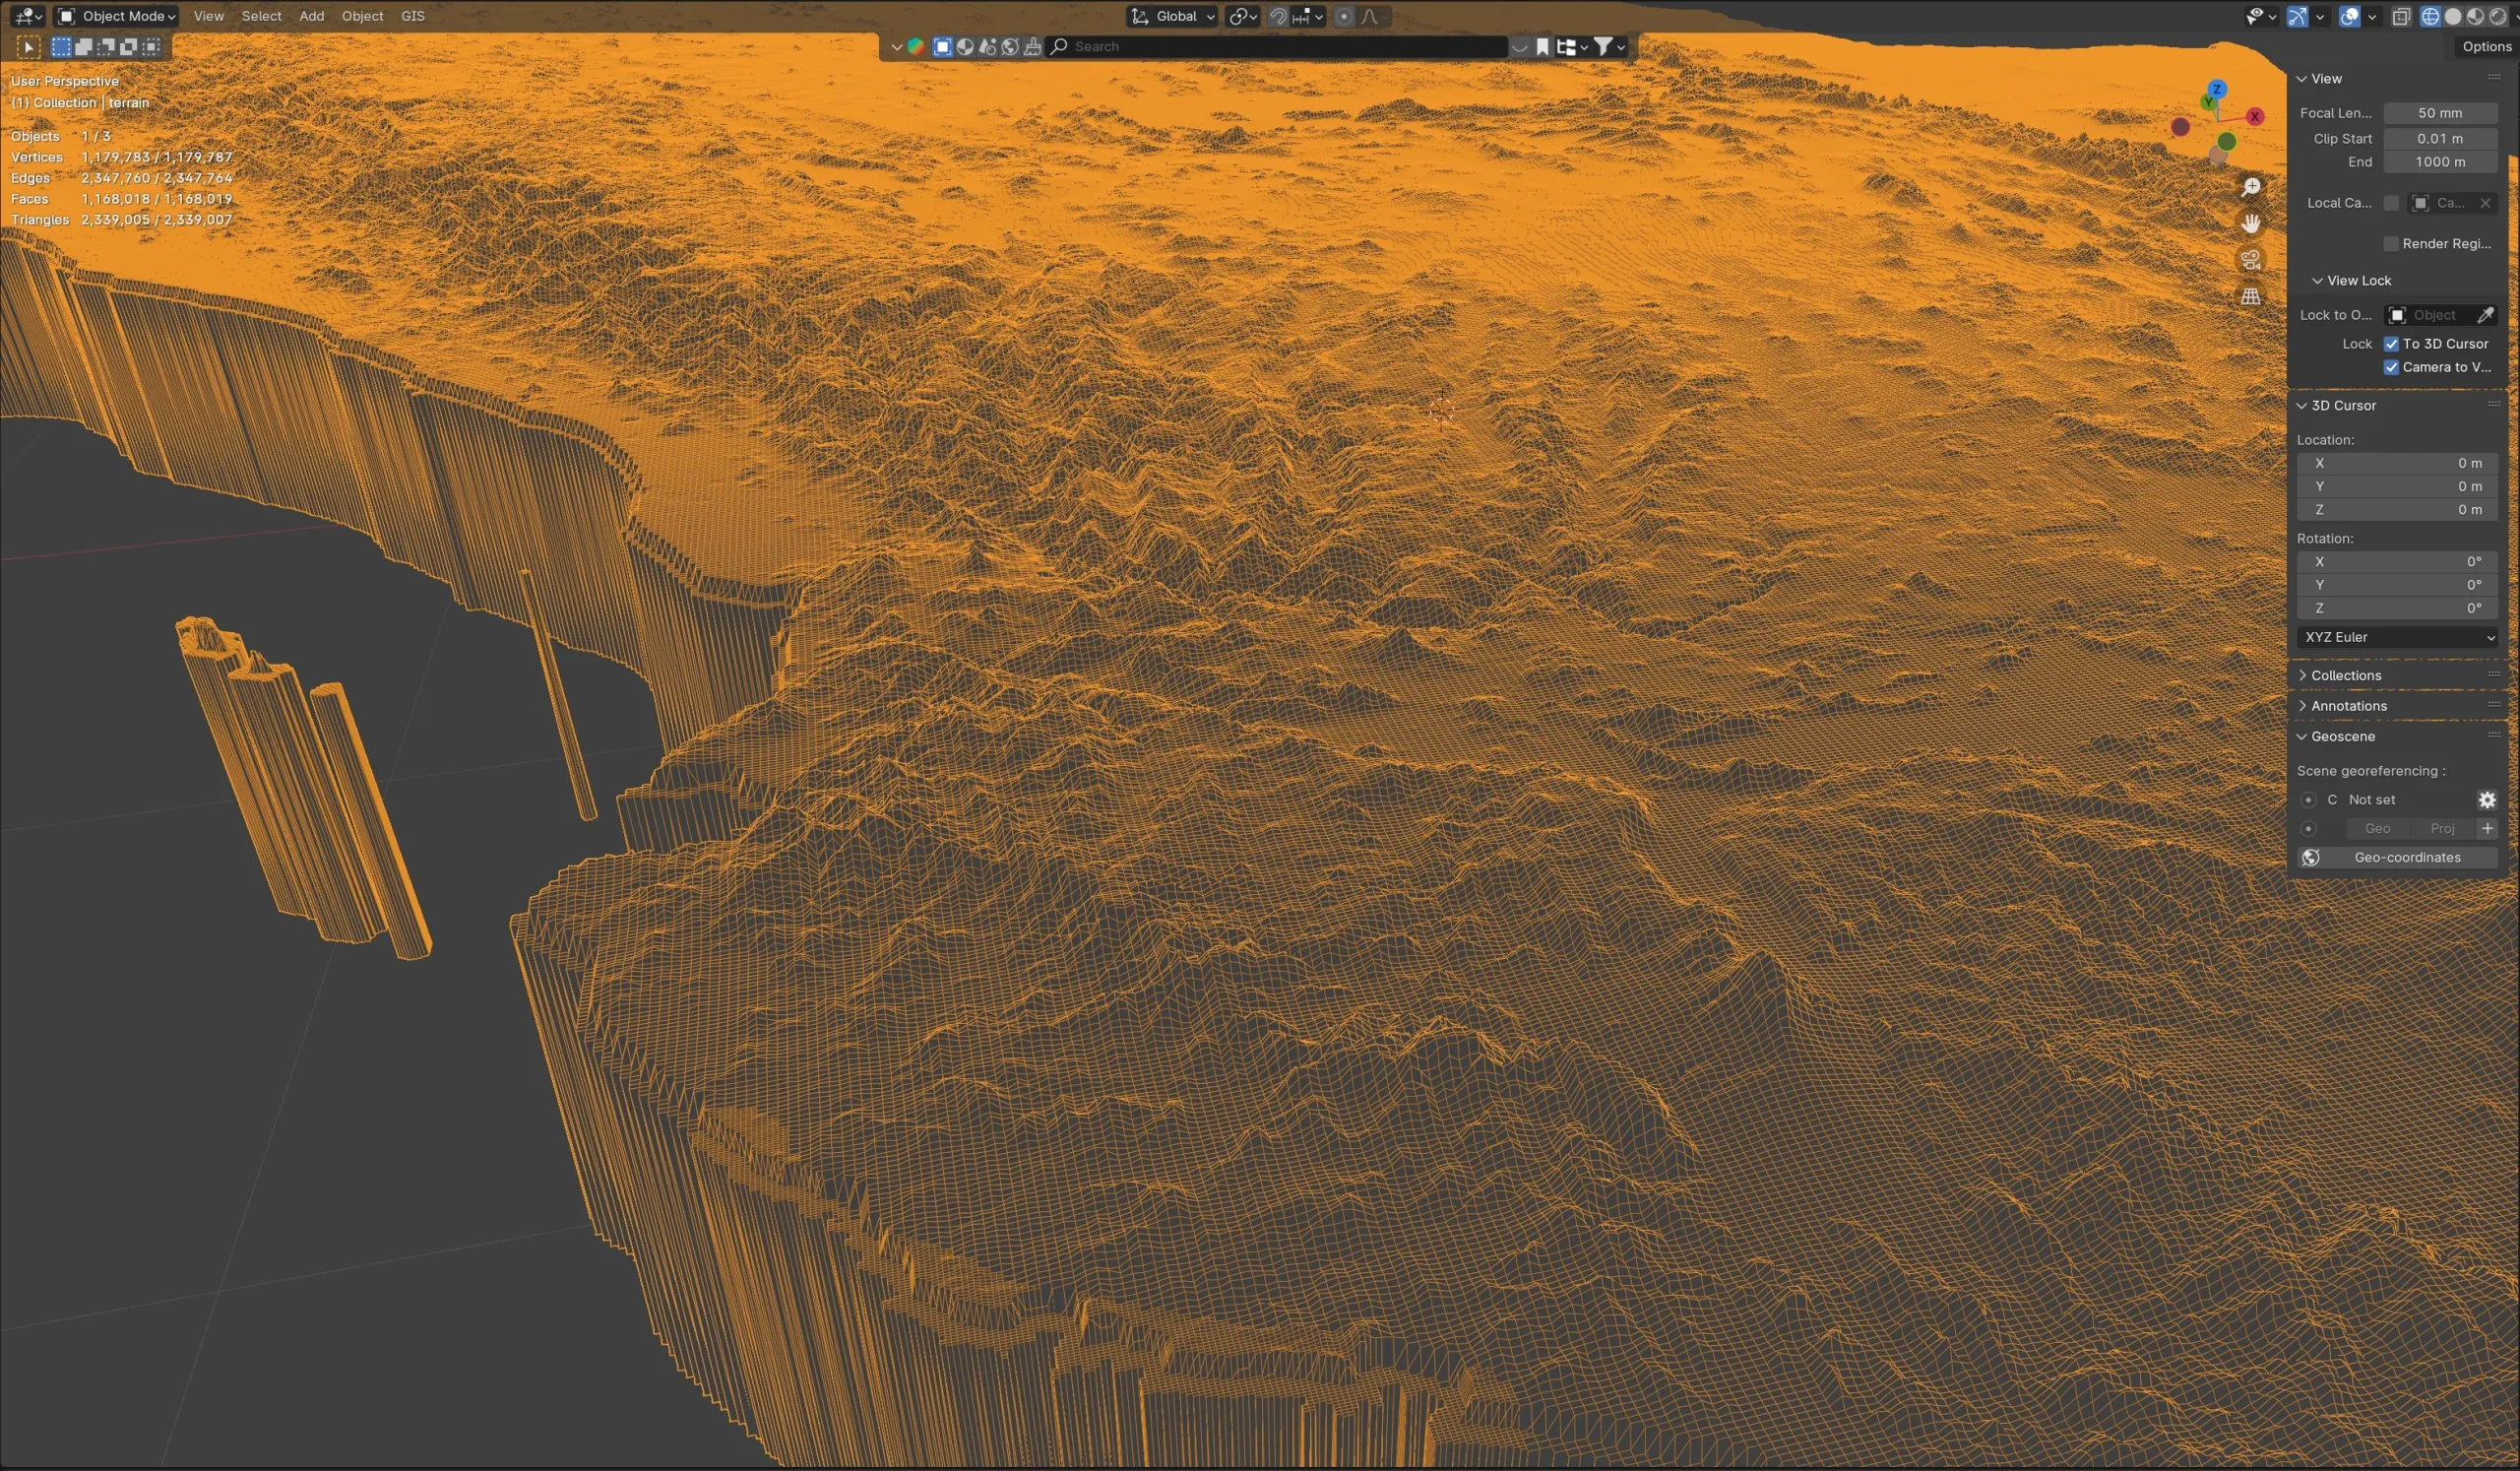The image size is (2520, 1471).
Task: Switch perspective/orthographic with the grid icon
Action: click(x=2250, y=296)
